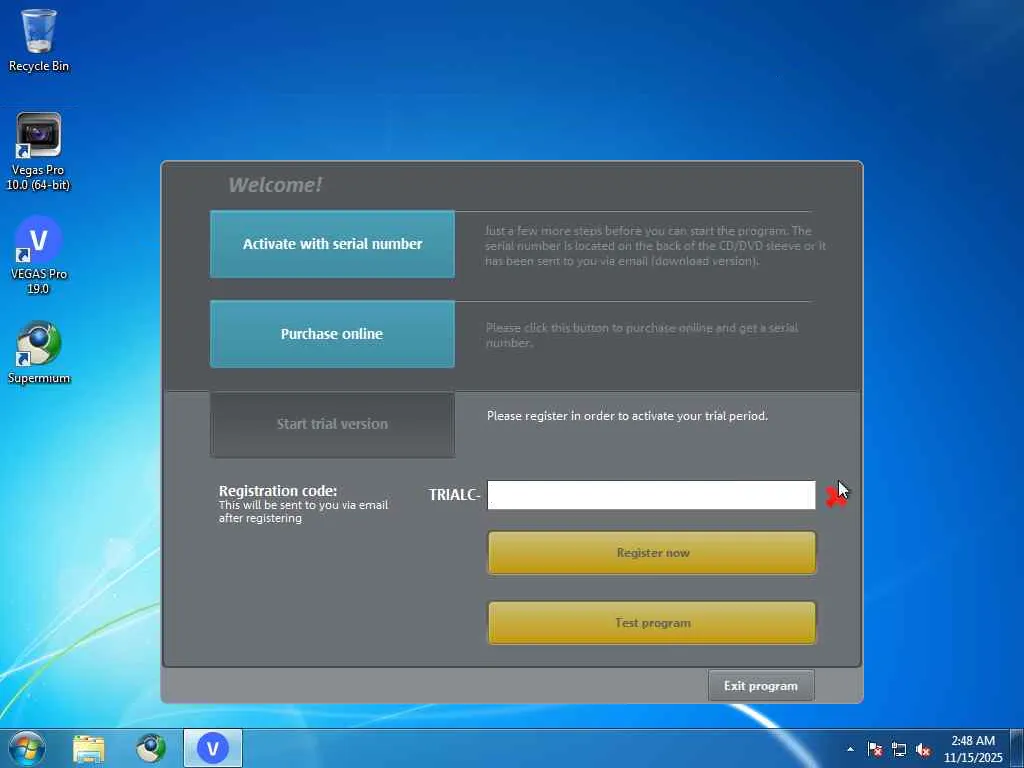Click the Register now button
The width and height of the screenshot is (1024, 768).
click(x=652, y=552)
